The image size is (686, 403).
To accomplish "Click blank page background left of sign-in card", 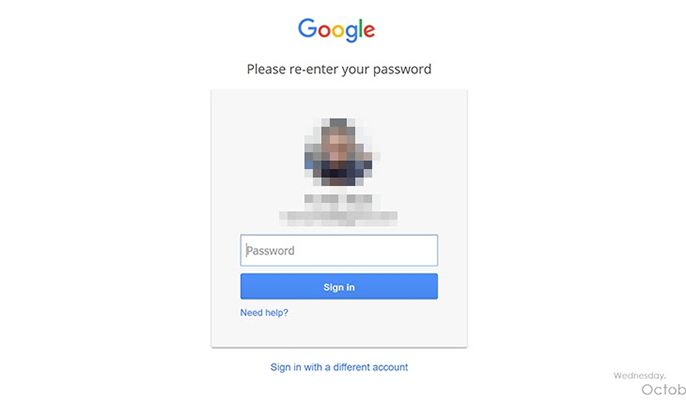I will [x=105, y=219].
